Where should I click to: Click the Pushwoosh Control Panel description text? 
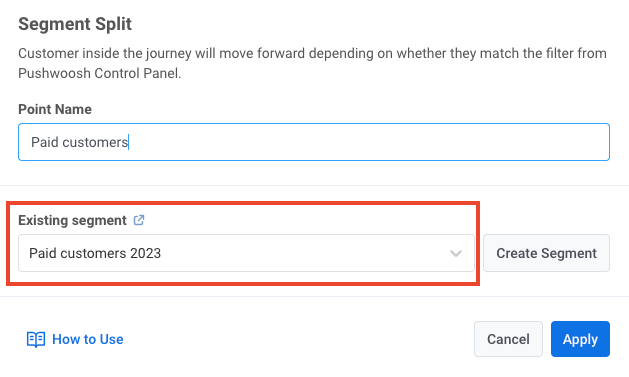(99, 73)
